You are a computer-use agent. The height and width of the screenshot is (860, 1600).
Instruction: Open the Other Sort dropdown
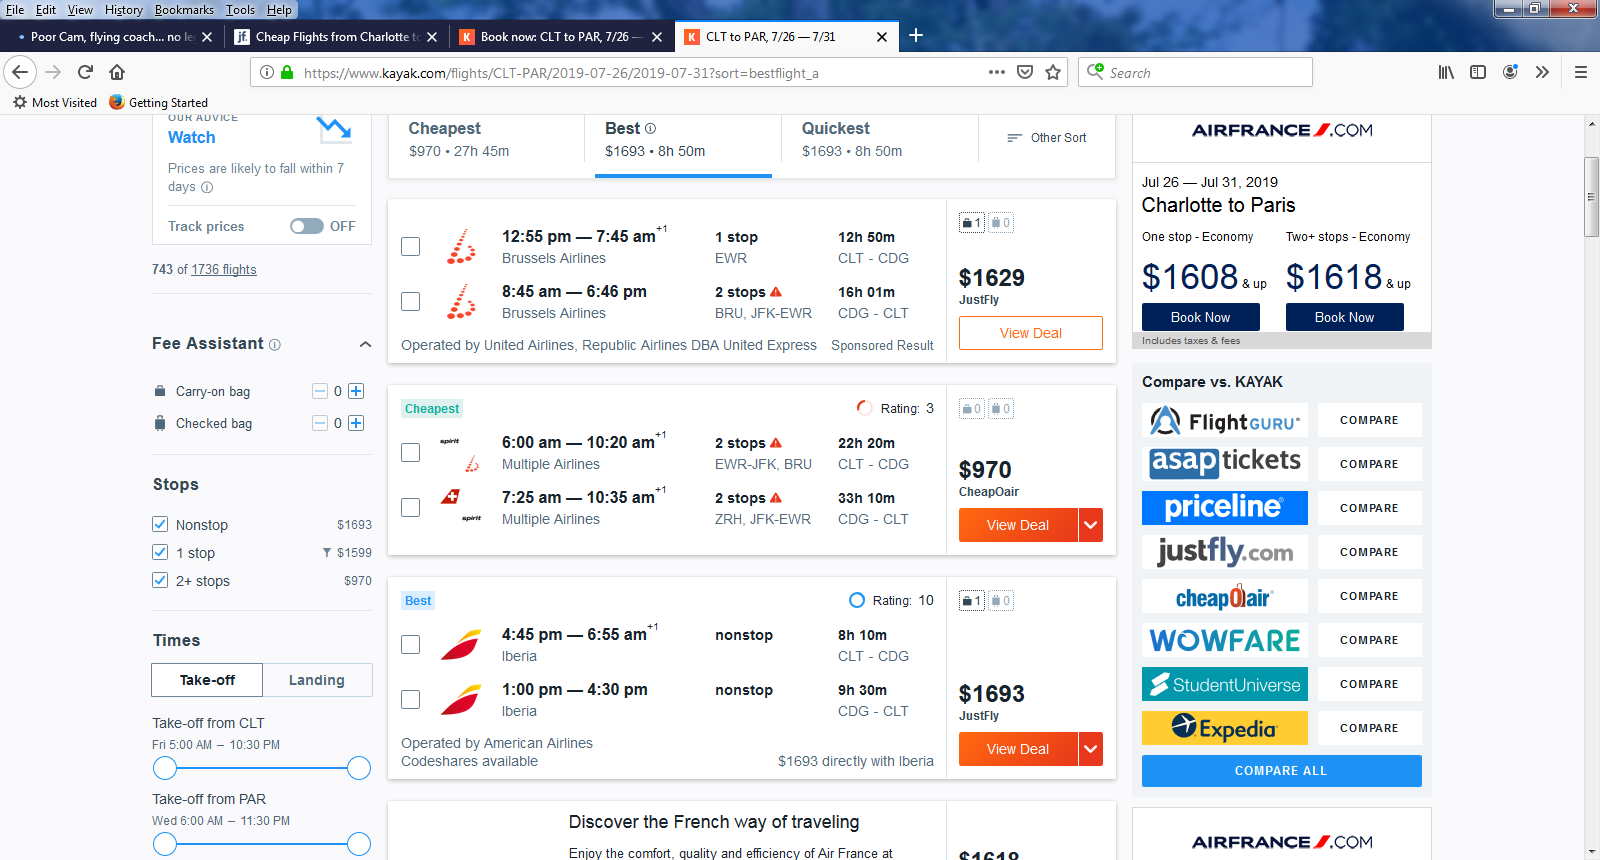tap(1046, 138)
